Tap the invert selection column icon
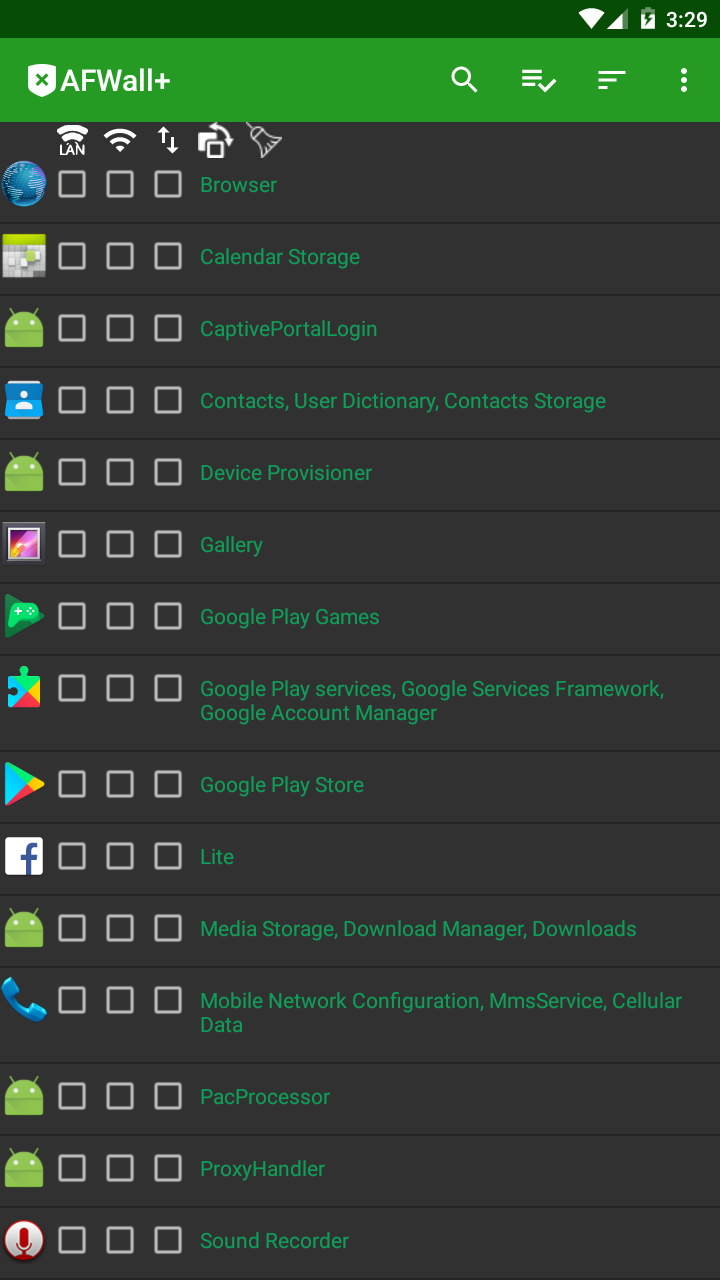 click(x=215, y=140)
